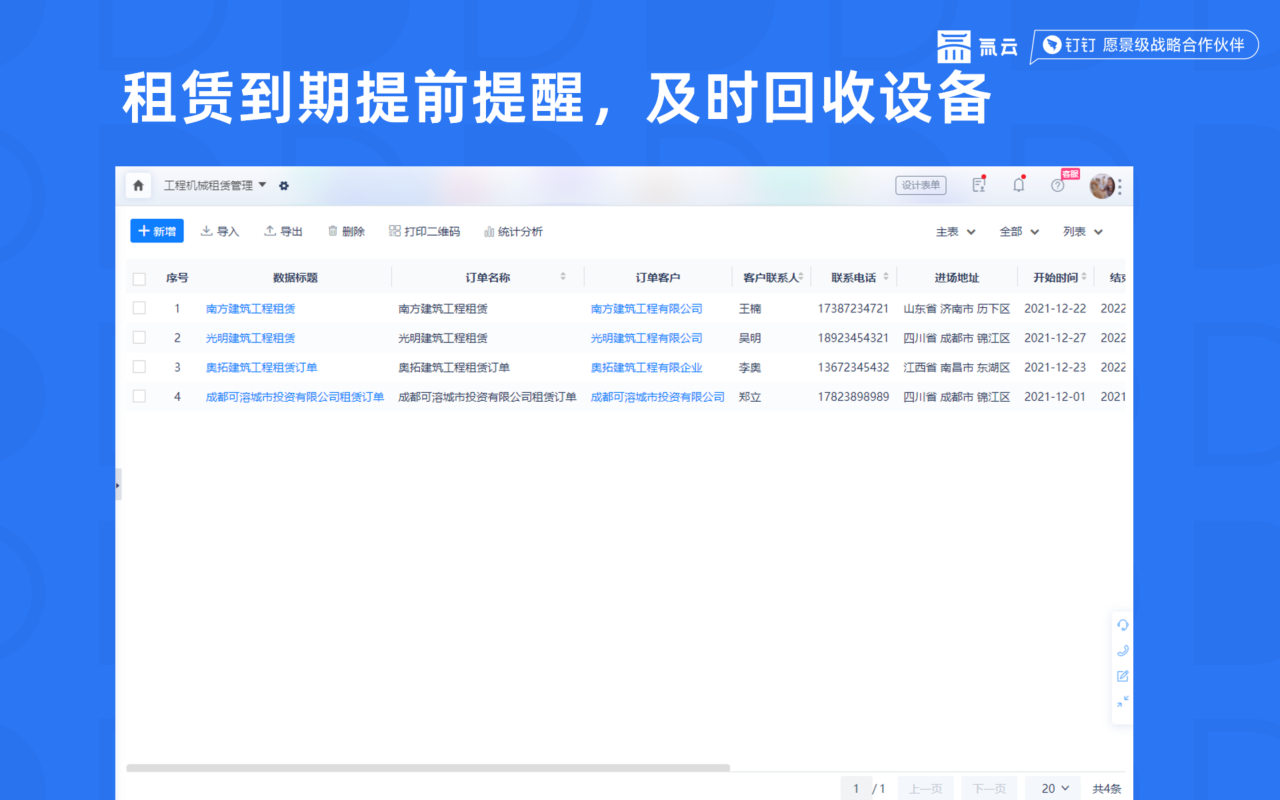
Task: Click address 江西省 南昌市 东湖区
Action: (x=957, y=368)
